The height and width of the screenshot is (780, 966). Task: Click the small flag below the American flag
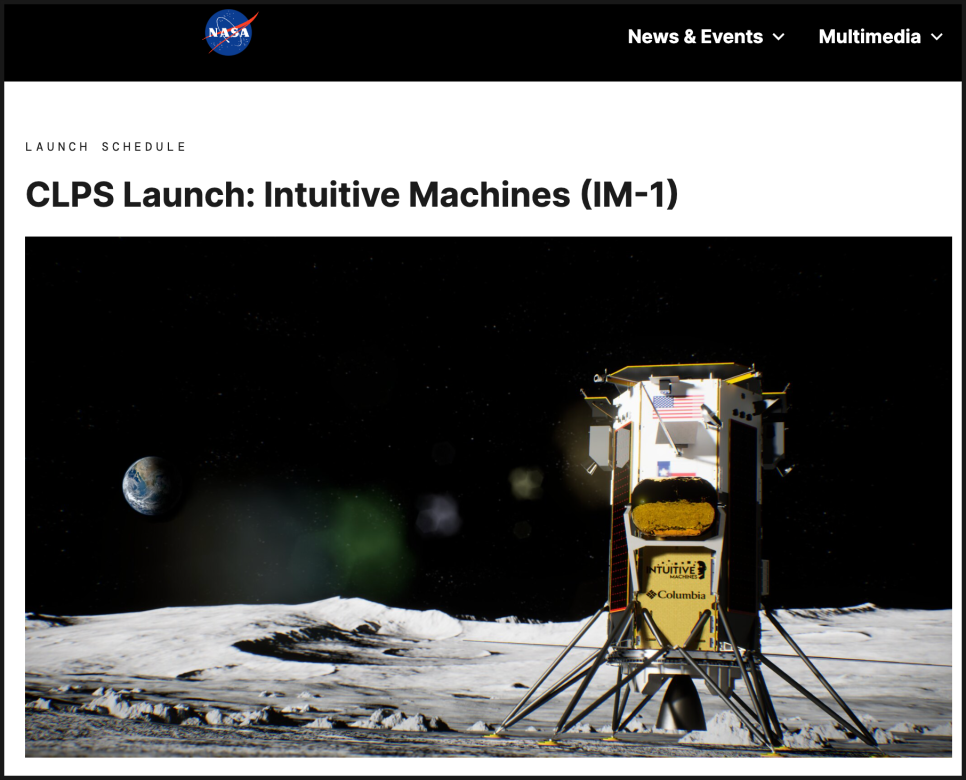click(x=675, y=468)
